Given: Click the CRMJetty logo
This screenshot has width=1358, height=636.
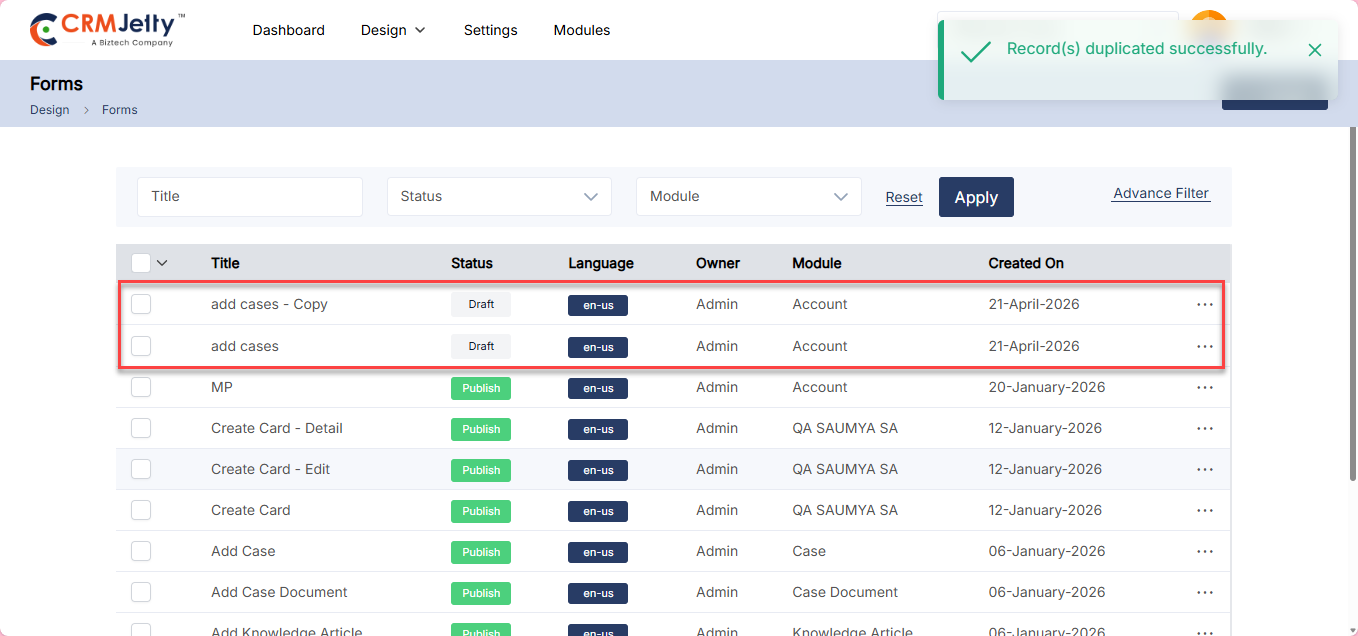Looking at the screenshot, I should tap(107, 30).
